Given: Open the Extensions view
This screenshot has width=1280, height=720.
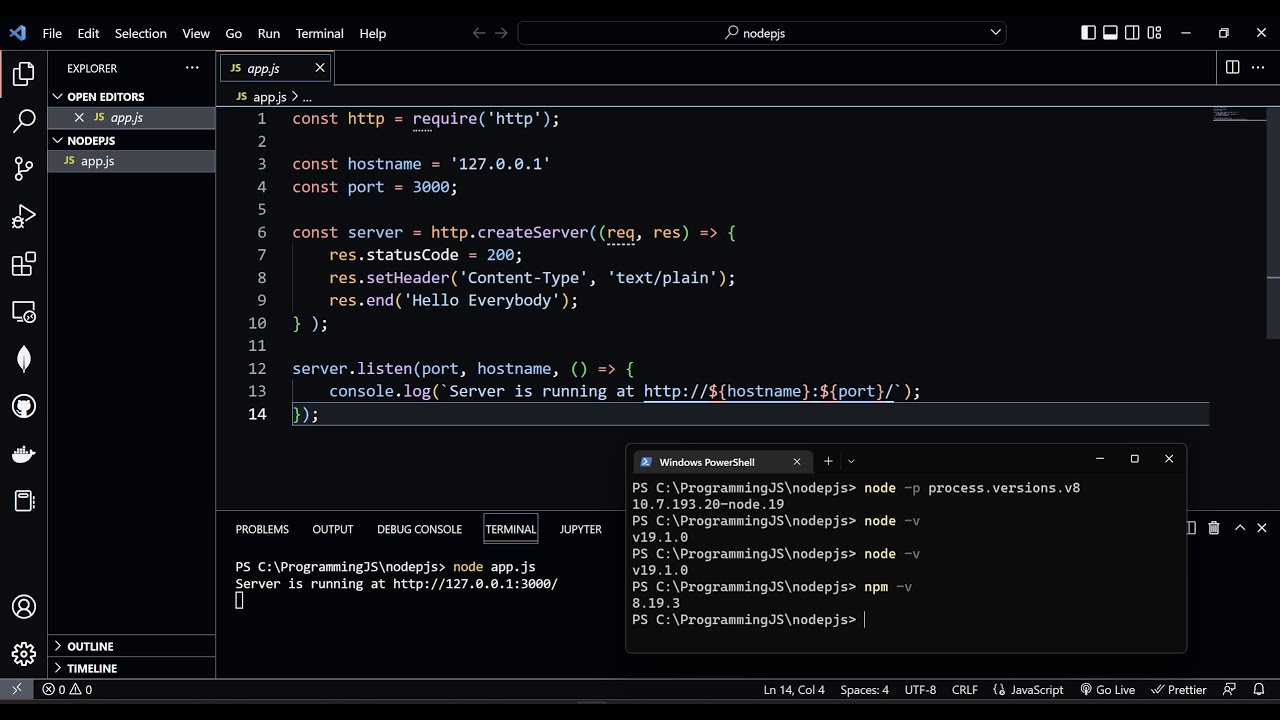Looking at the screenshot, I should click(x=24, y=265).
